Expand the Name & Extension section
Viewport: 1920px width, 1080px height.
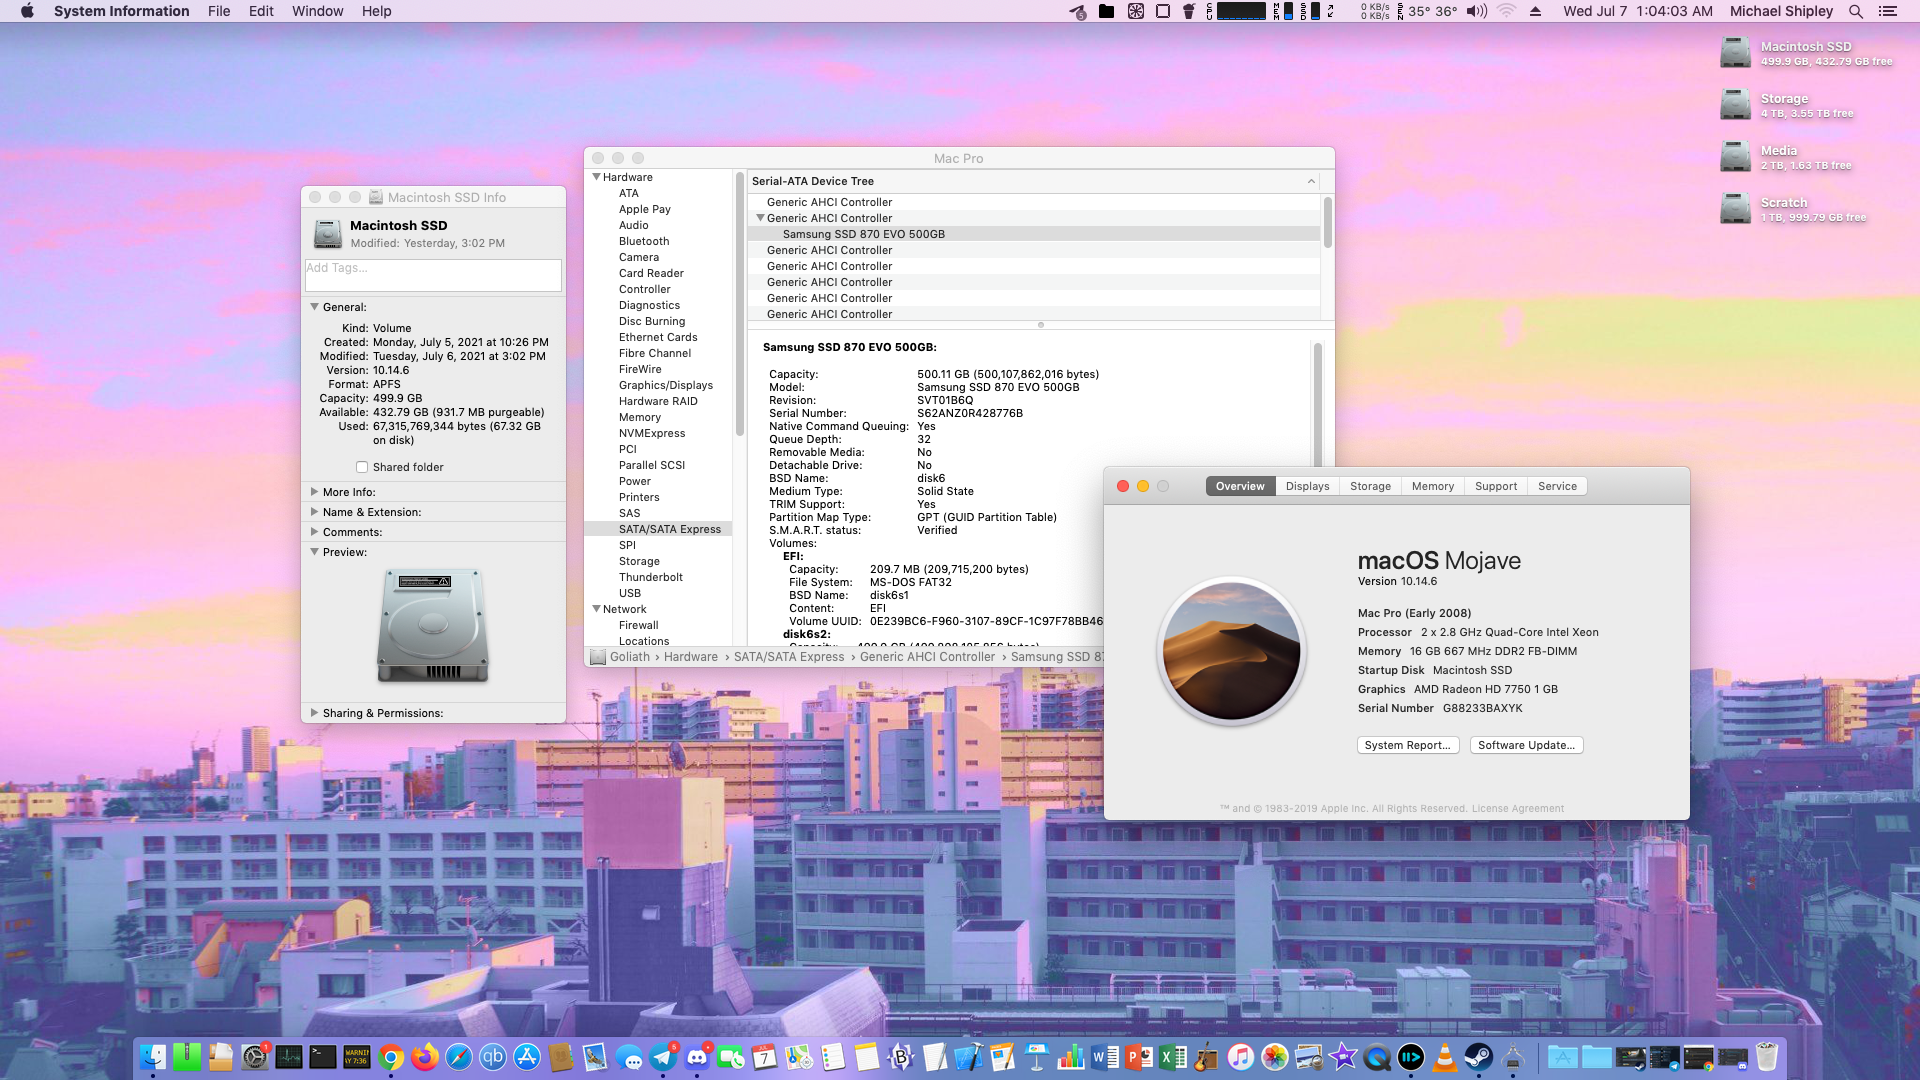coord(314,512)
